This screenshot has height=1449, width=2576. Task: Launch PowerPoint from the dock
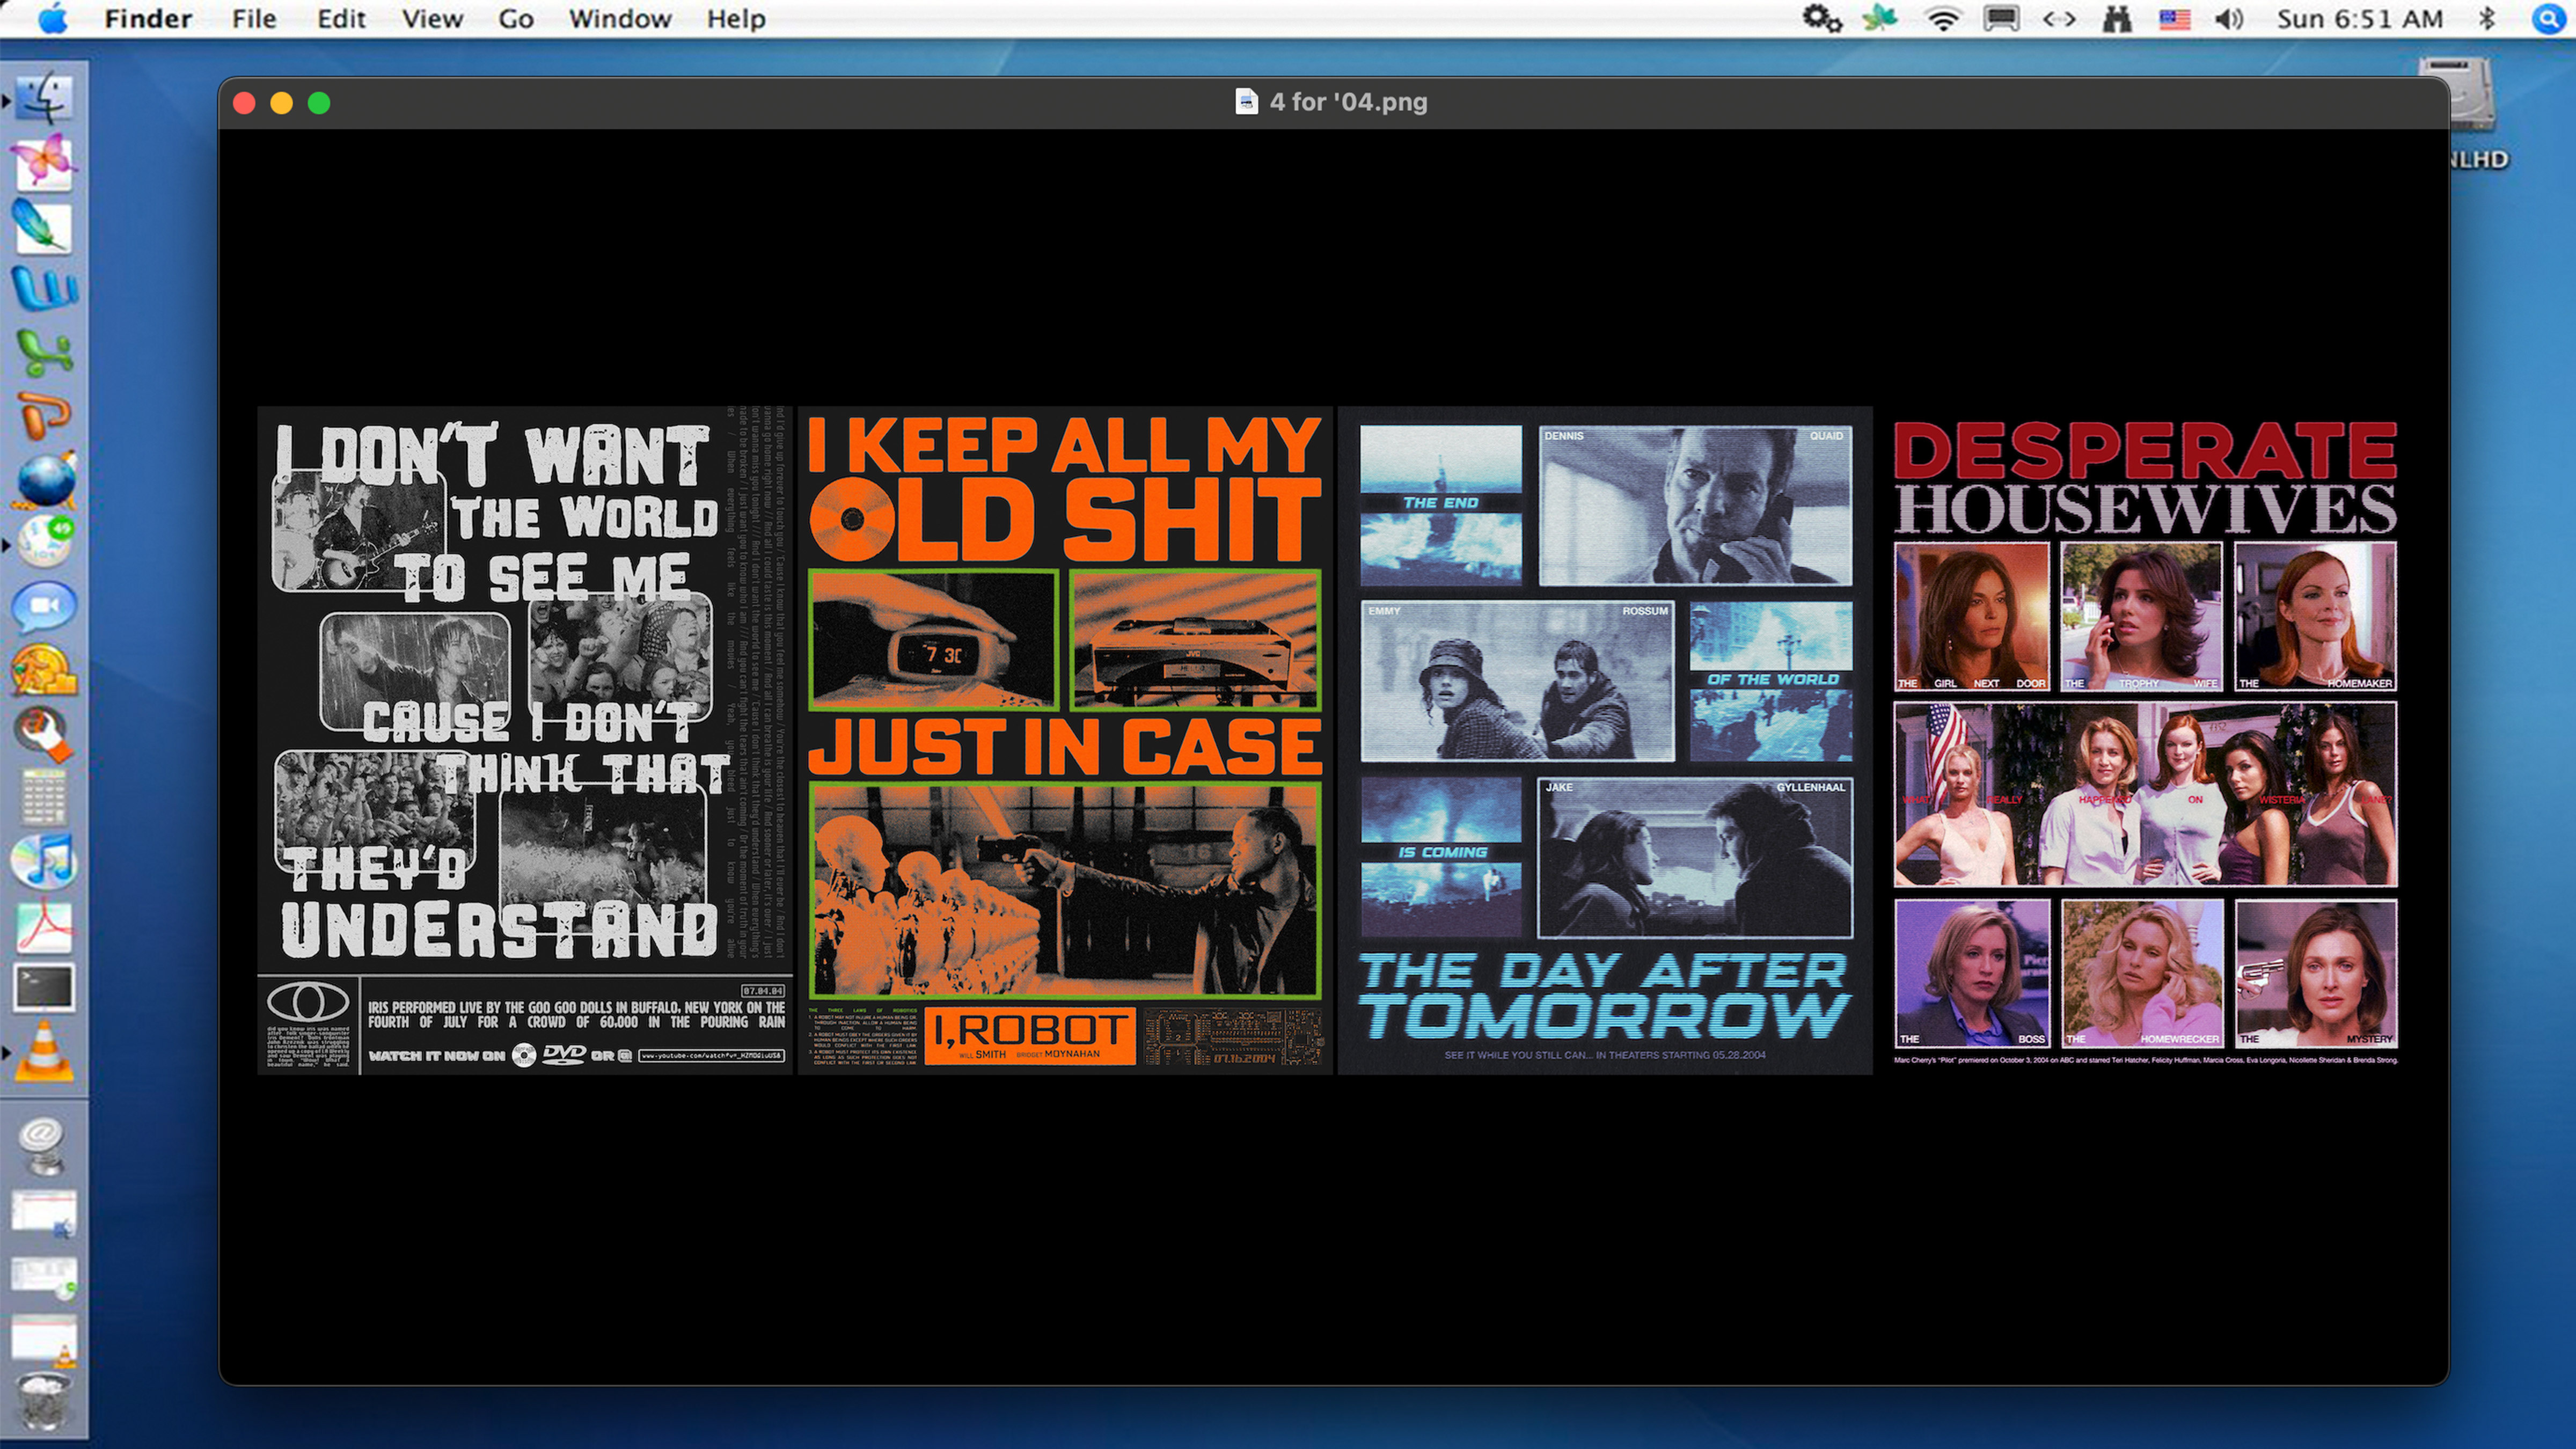(44, 416)
